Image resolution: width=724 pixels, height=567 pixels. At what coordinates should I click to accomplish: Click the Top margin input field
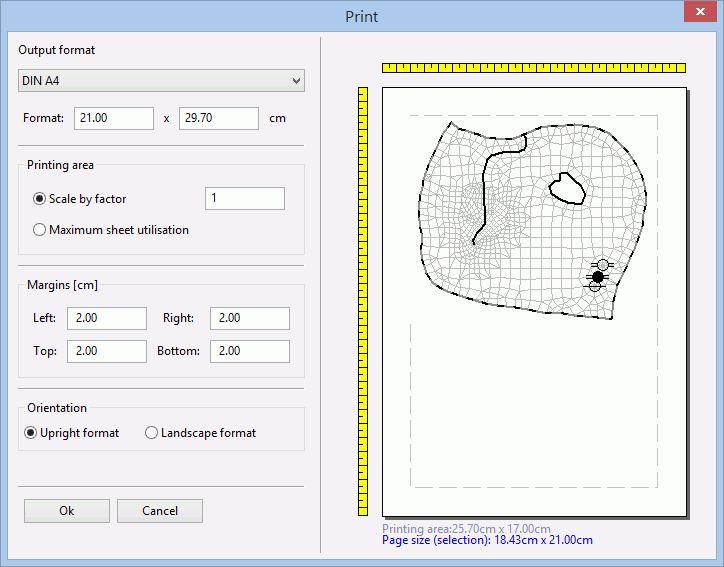click(x=107, y=351)
